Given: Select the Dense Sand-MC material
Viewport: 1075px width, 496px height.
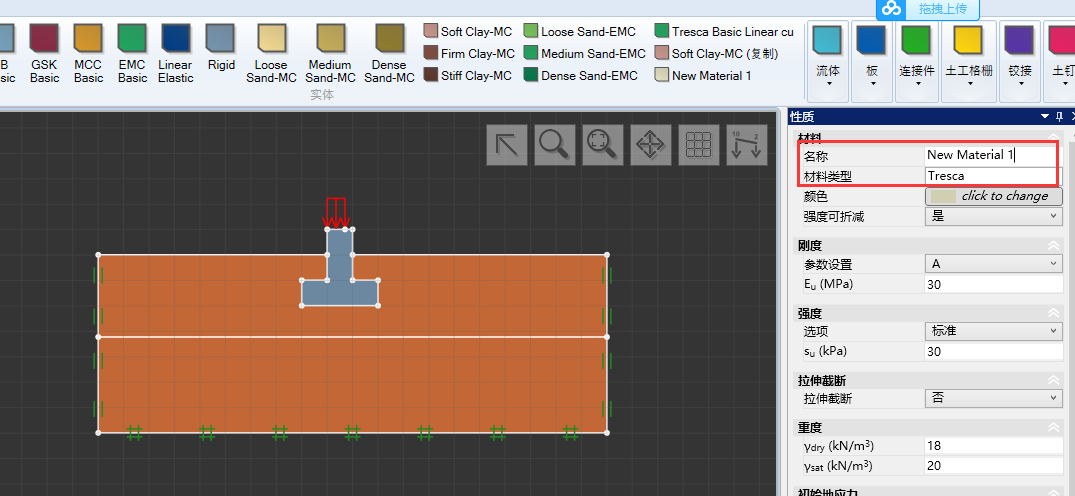Looking at the screenshot, I should pos(389,54).
